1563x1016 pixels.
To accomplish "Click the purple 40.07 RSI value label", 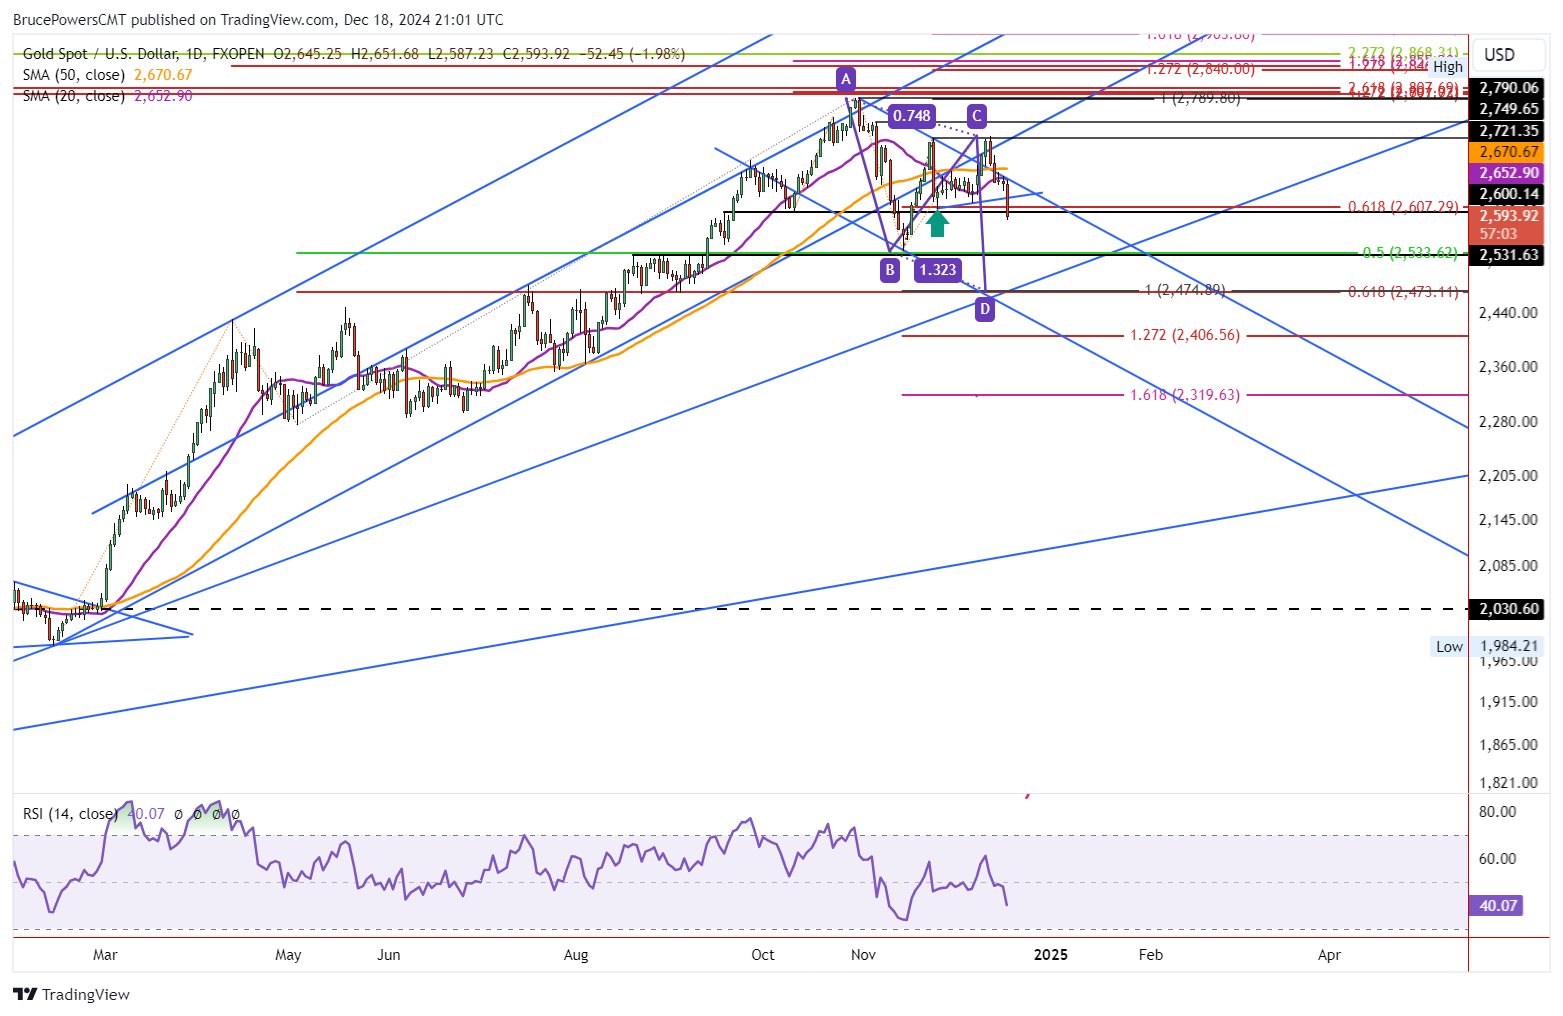I will click(1498, 906).
